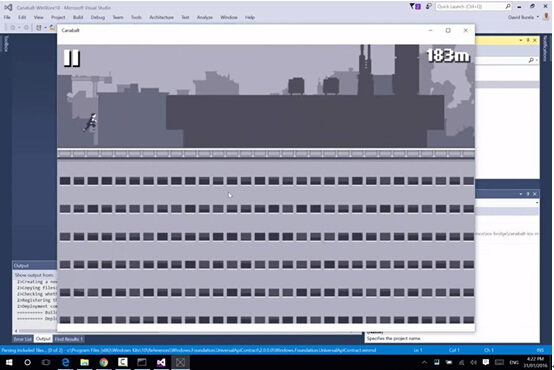Screen dimensions: 554x370
Task: Open the lower right panel's window position dropdown
Action: tap(520, 194)
